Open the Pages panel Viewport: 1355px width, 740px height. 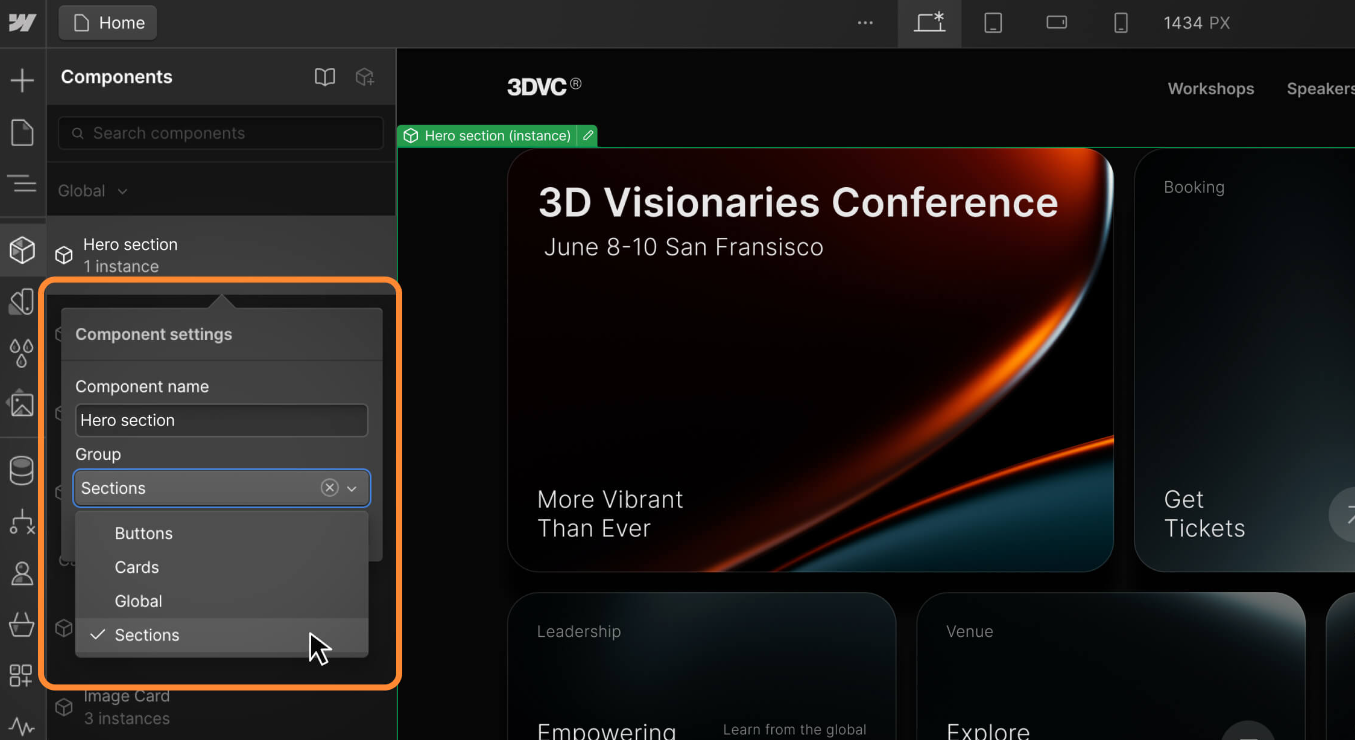(22, 133)
